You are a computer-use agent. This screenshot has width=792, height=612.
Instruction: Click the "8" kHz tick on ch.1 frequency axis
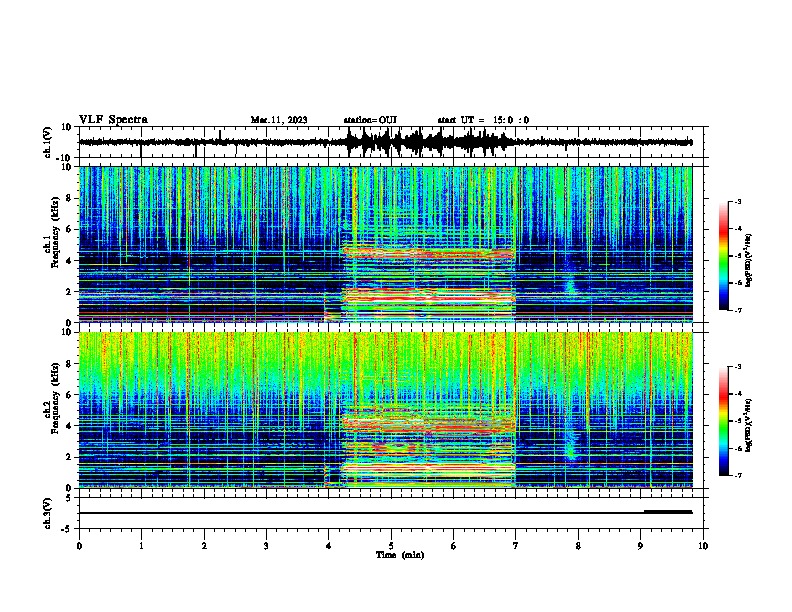tap(70, 198)
